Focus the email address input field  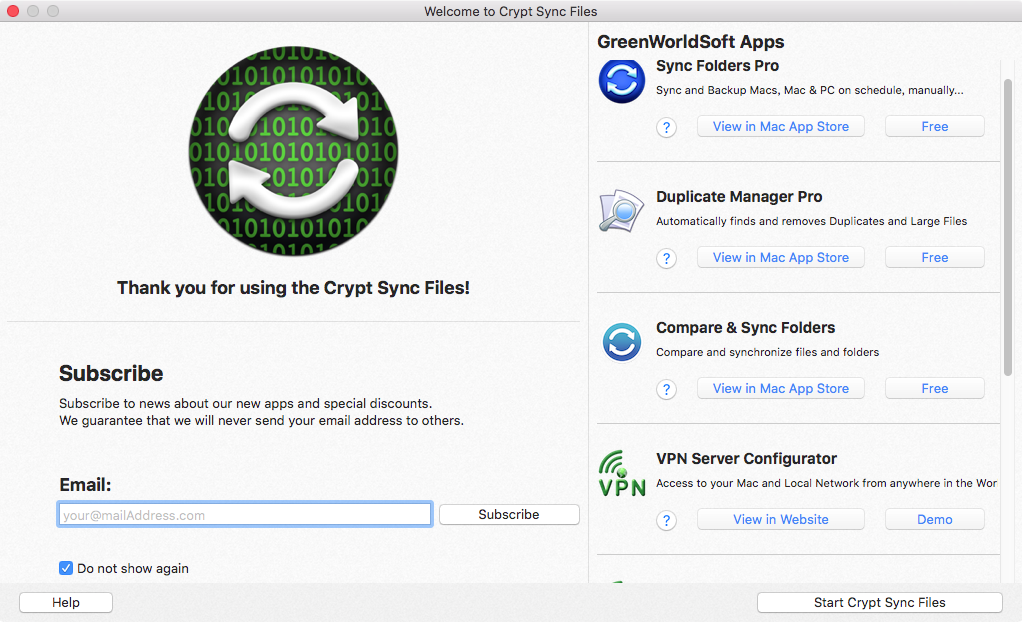[x=245, y=514]
